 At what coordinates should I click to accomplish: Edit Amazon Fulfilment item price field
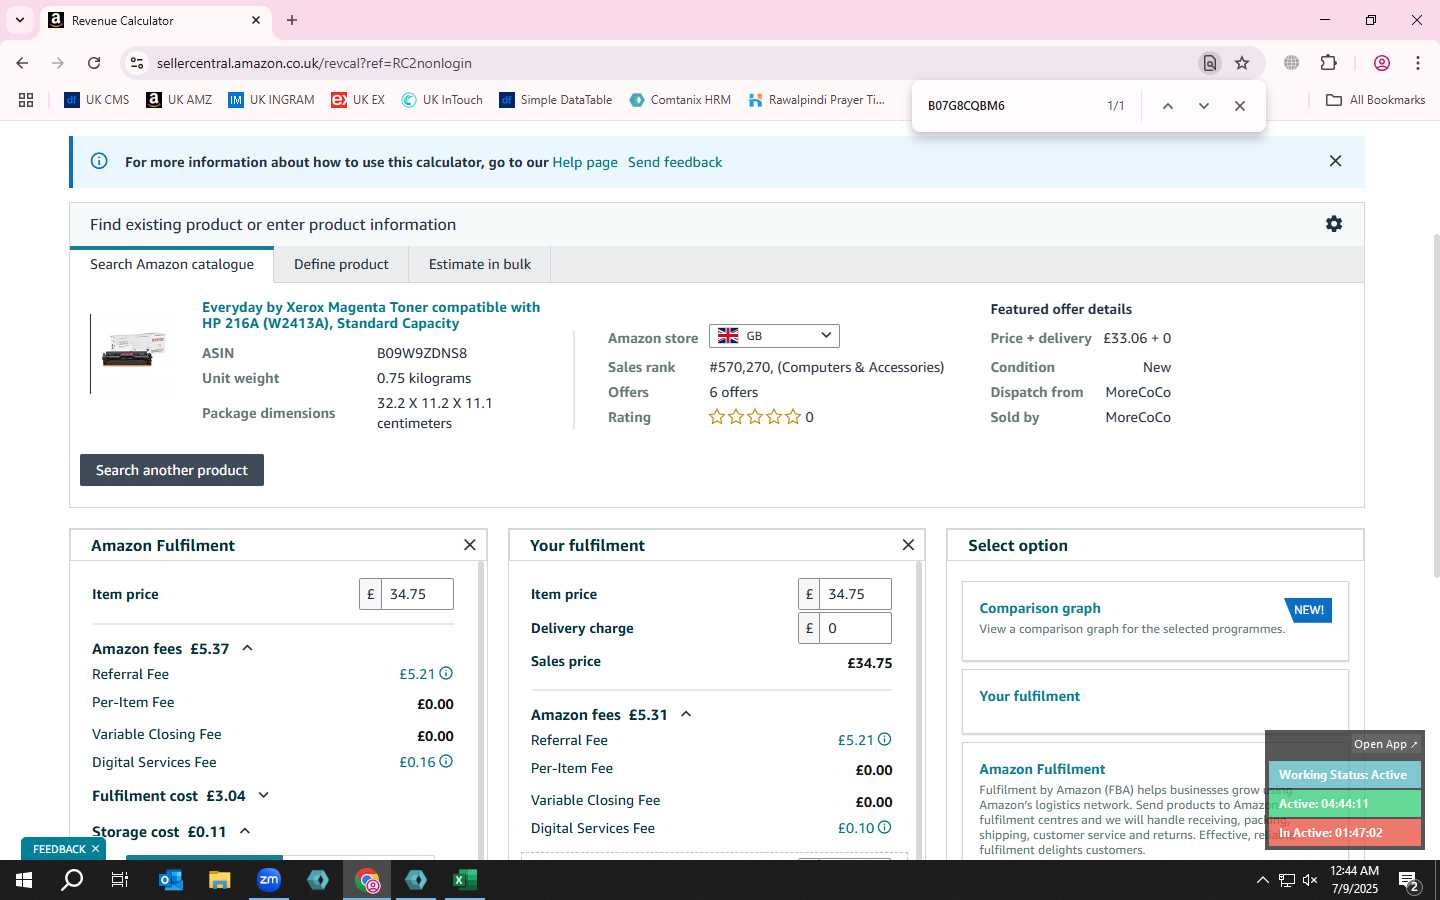[417, 594]
